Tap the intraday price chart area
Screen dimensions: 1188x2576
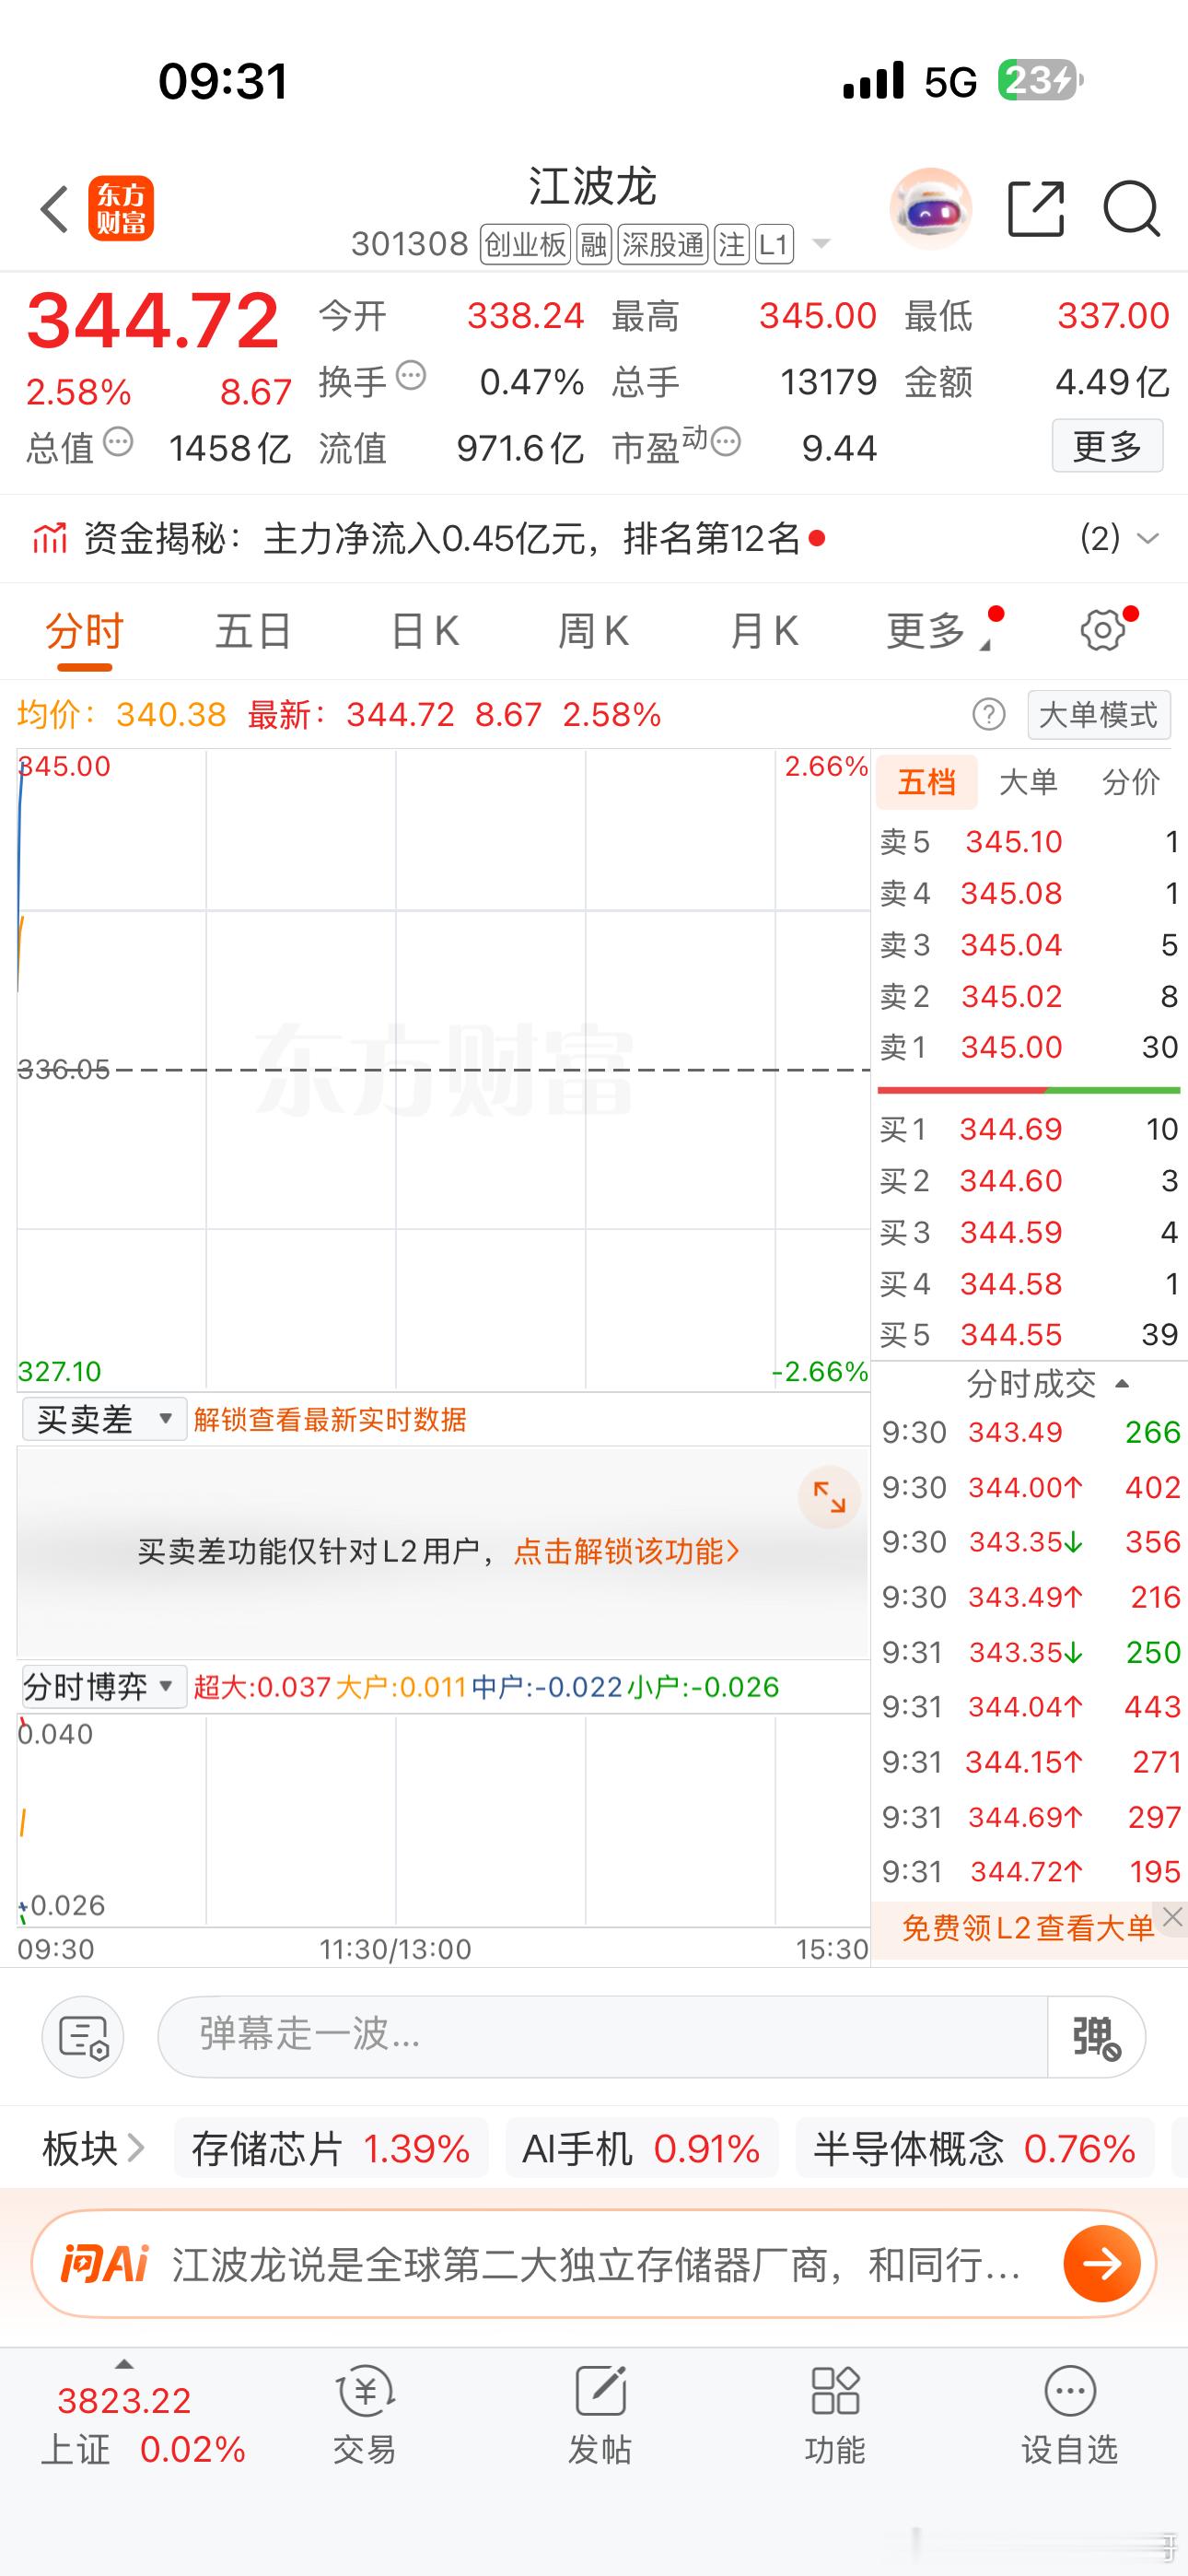point(443,1070)
